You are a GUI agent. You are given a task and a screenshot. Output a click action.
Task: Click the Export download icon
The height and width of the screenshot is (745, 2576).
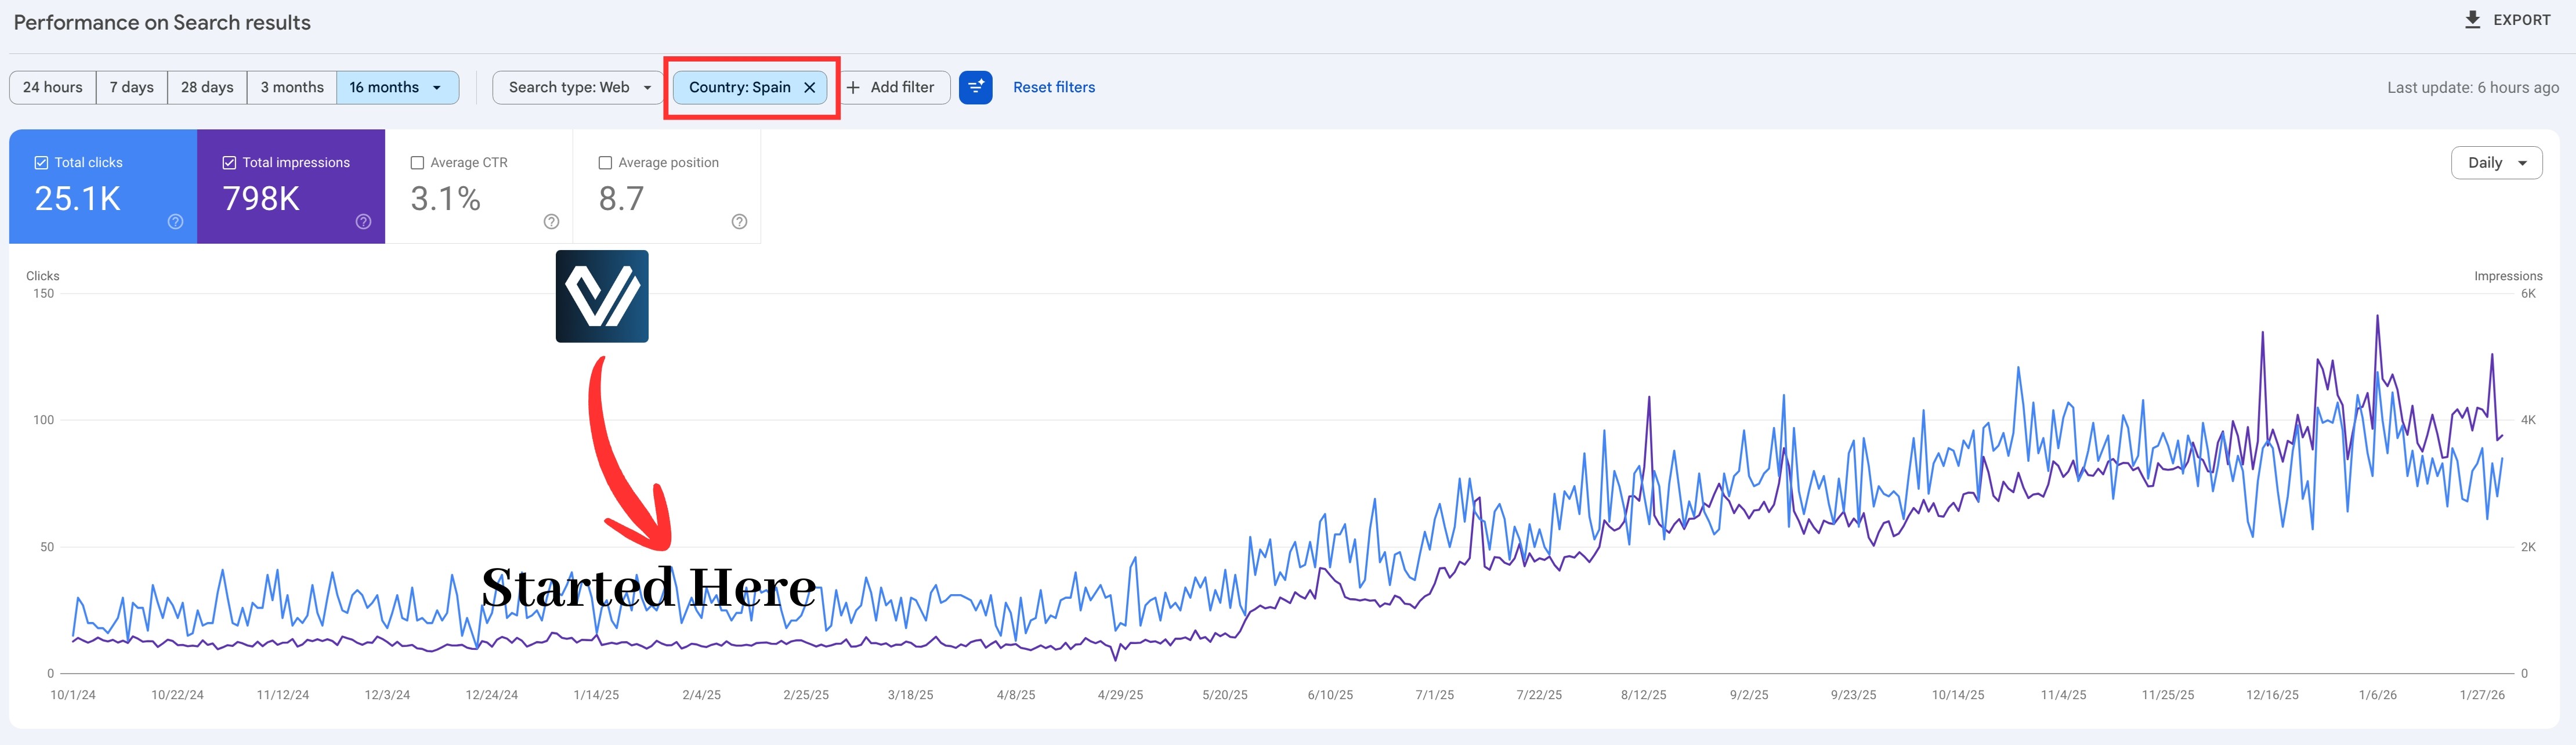click(2472, 20)
